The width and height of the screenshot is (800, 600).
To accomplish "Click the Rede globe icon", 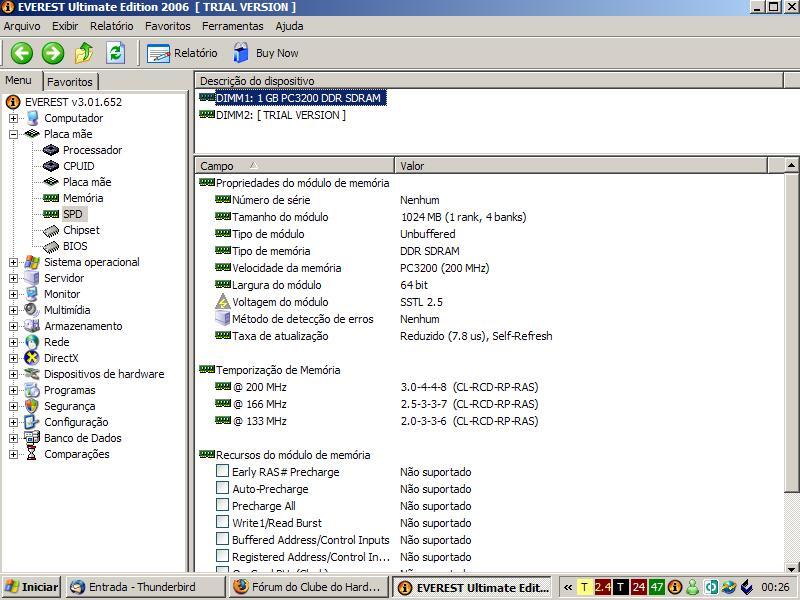I will (32, 342).
